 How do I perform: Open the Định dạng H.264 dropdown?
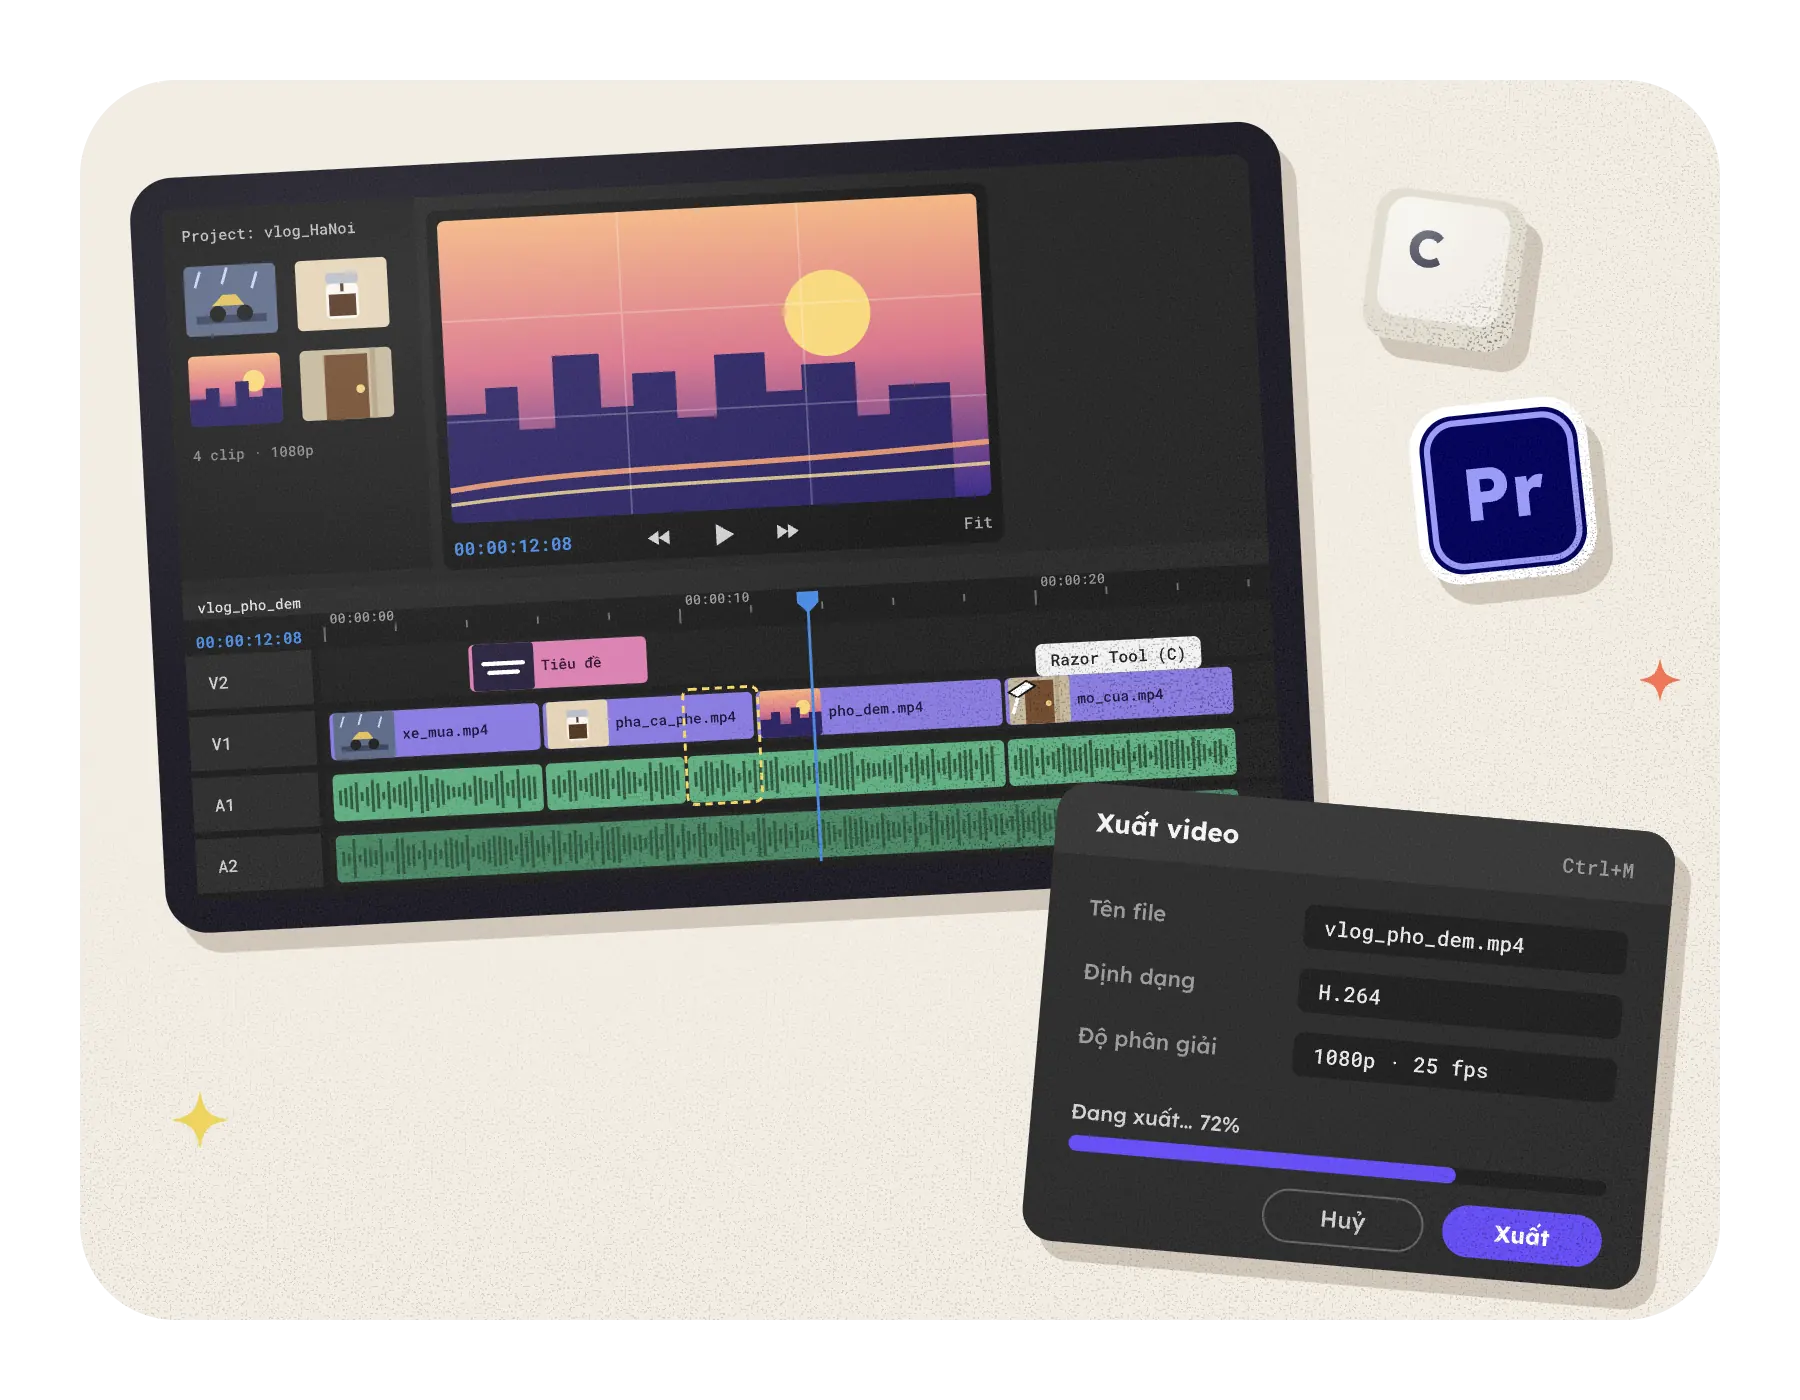pos(1459,1004)
